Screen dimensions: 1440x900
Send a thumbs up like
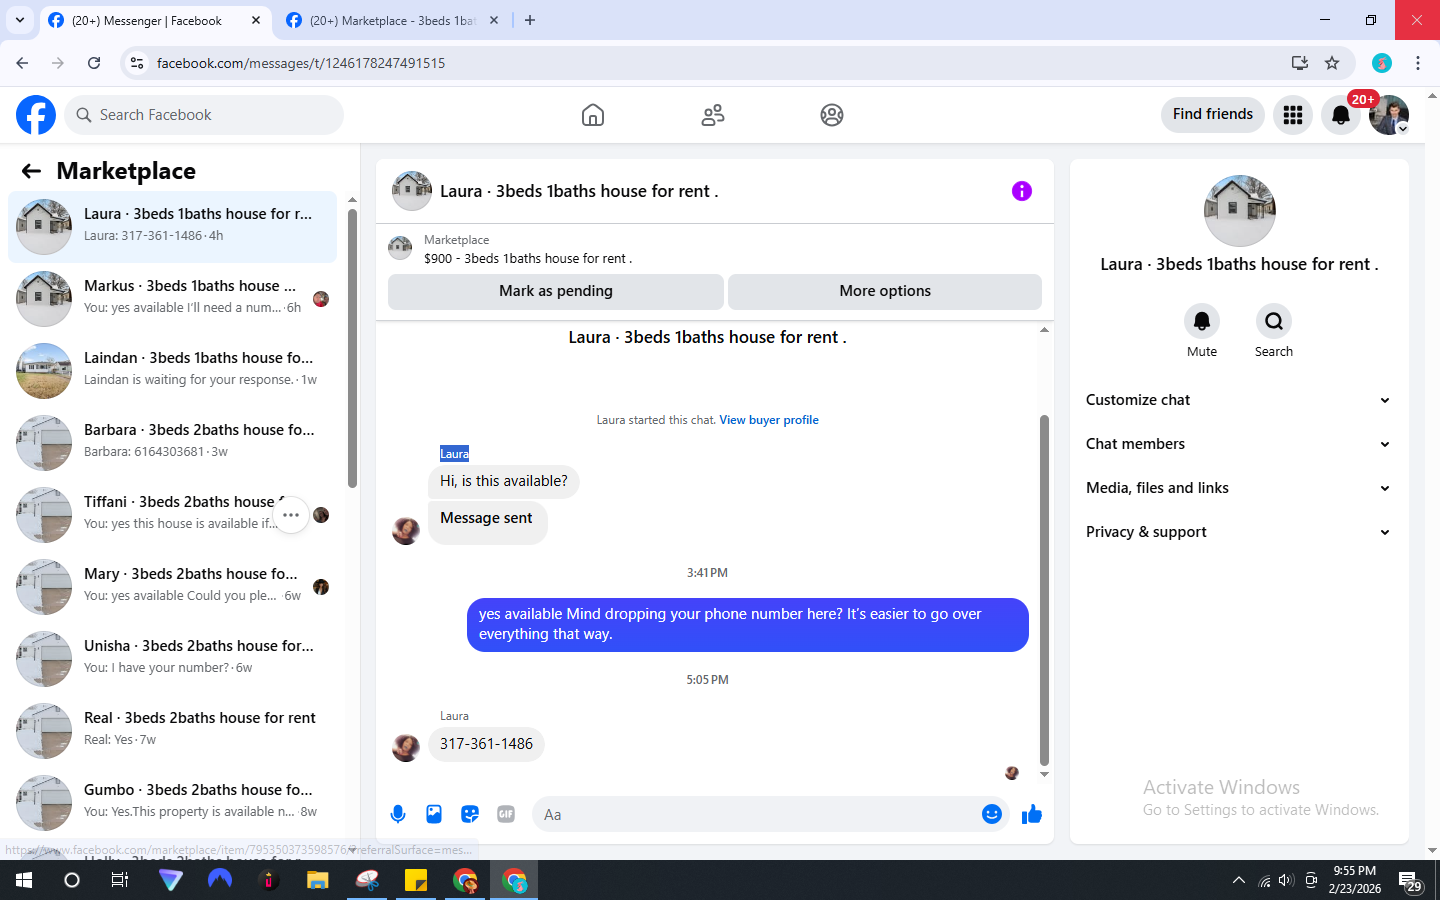click(1032, 814)
